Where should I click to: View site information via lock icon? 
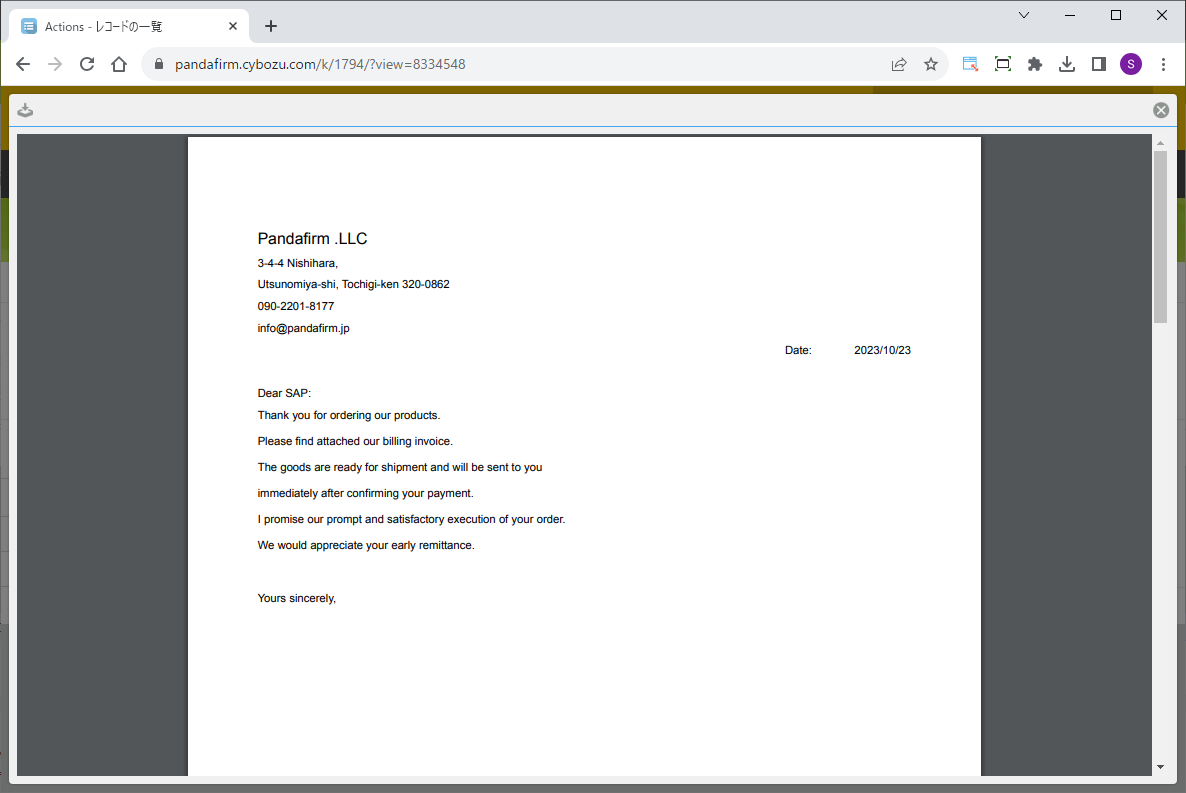click(158, 64)
